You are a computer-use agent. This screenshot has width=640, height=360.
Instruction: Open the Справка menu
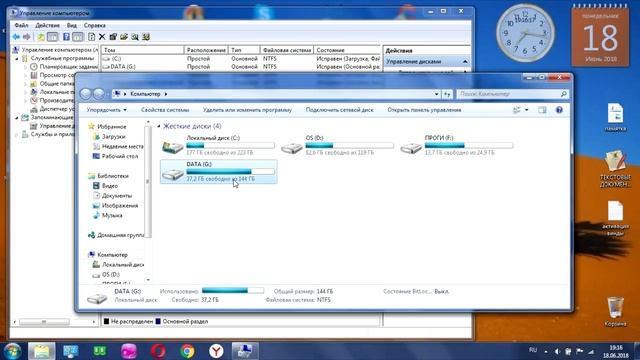point(95,25)
